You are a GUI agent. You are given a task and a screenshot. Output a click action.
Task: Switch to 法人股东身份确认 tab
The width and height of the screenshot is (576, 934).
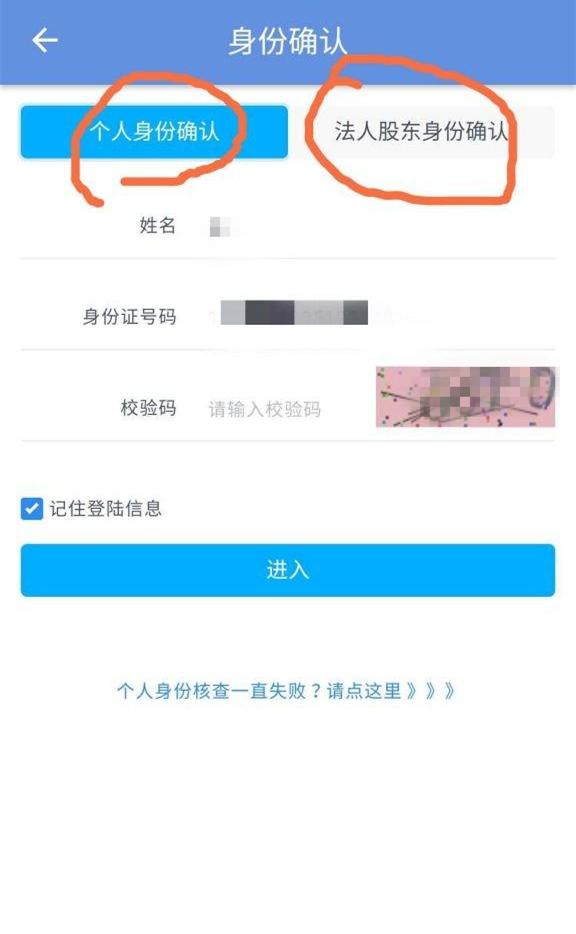point(421,132)
